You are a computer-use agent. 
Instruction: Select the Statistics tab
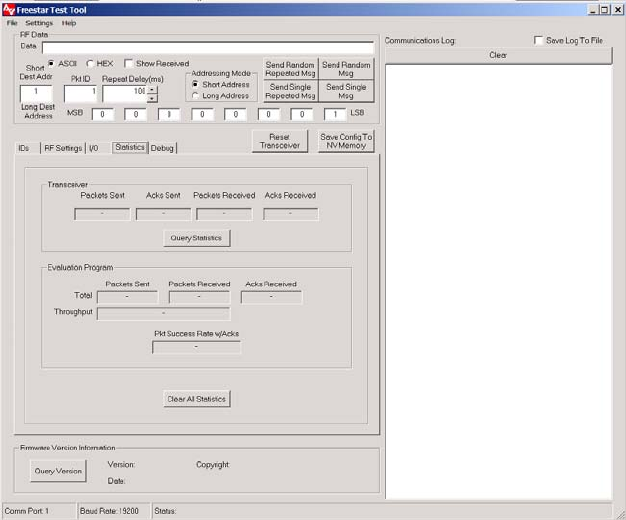(x=130, y=147)
